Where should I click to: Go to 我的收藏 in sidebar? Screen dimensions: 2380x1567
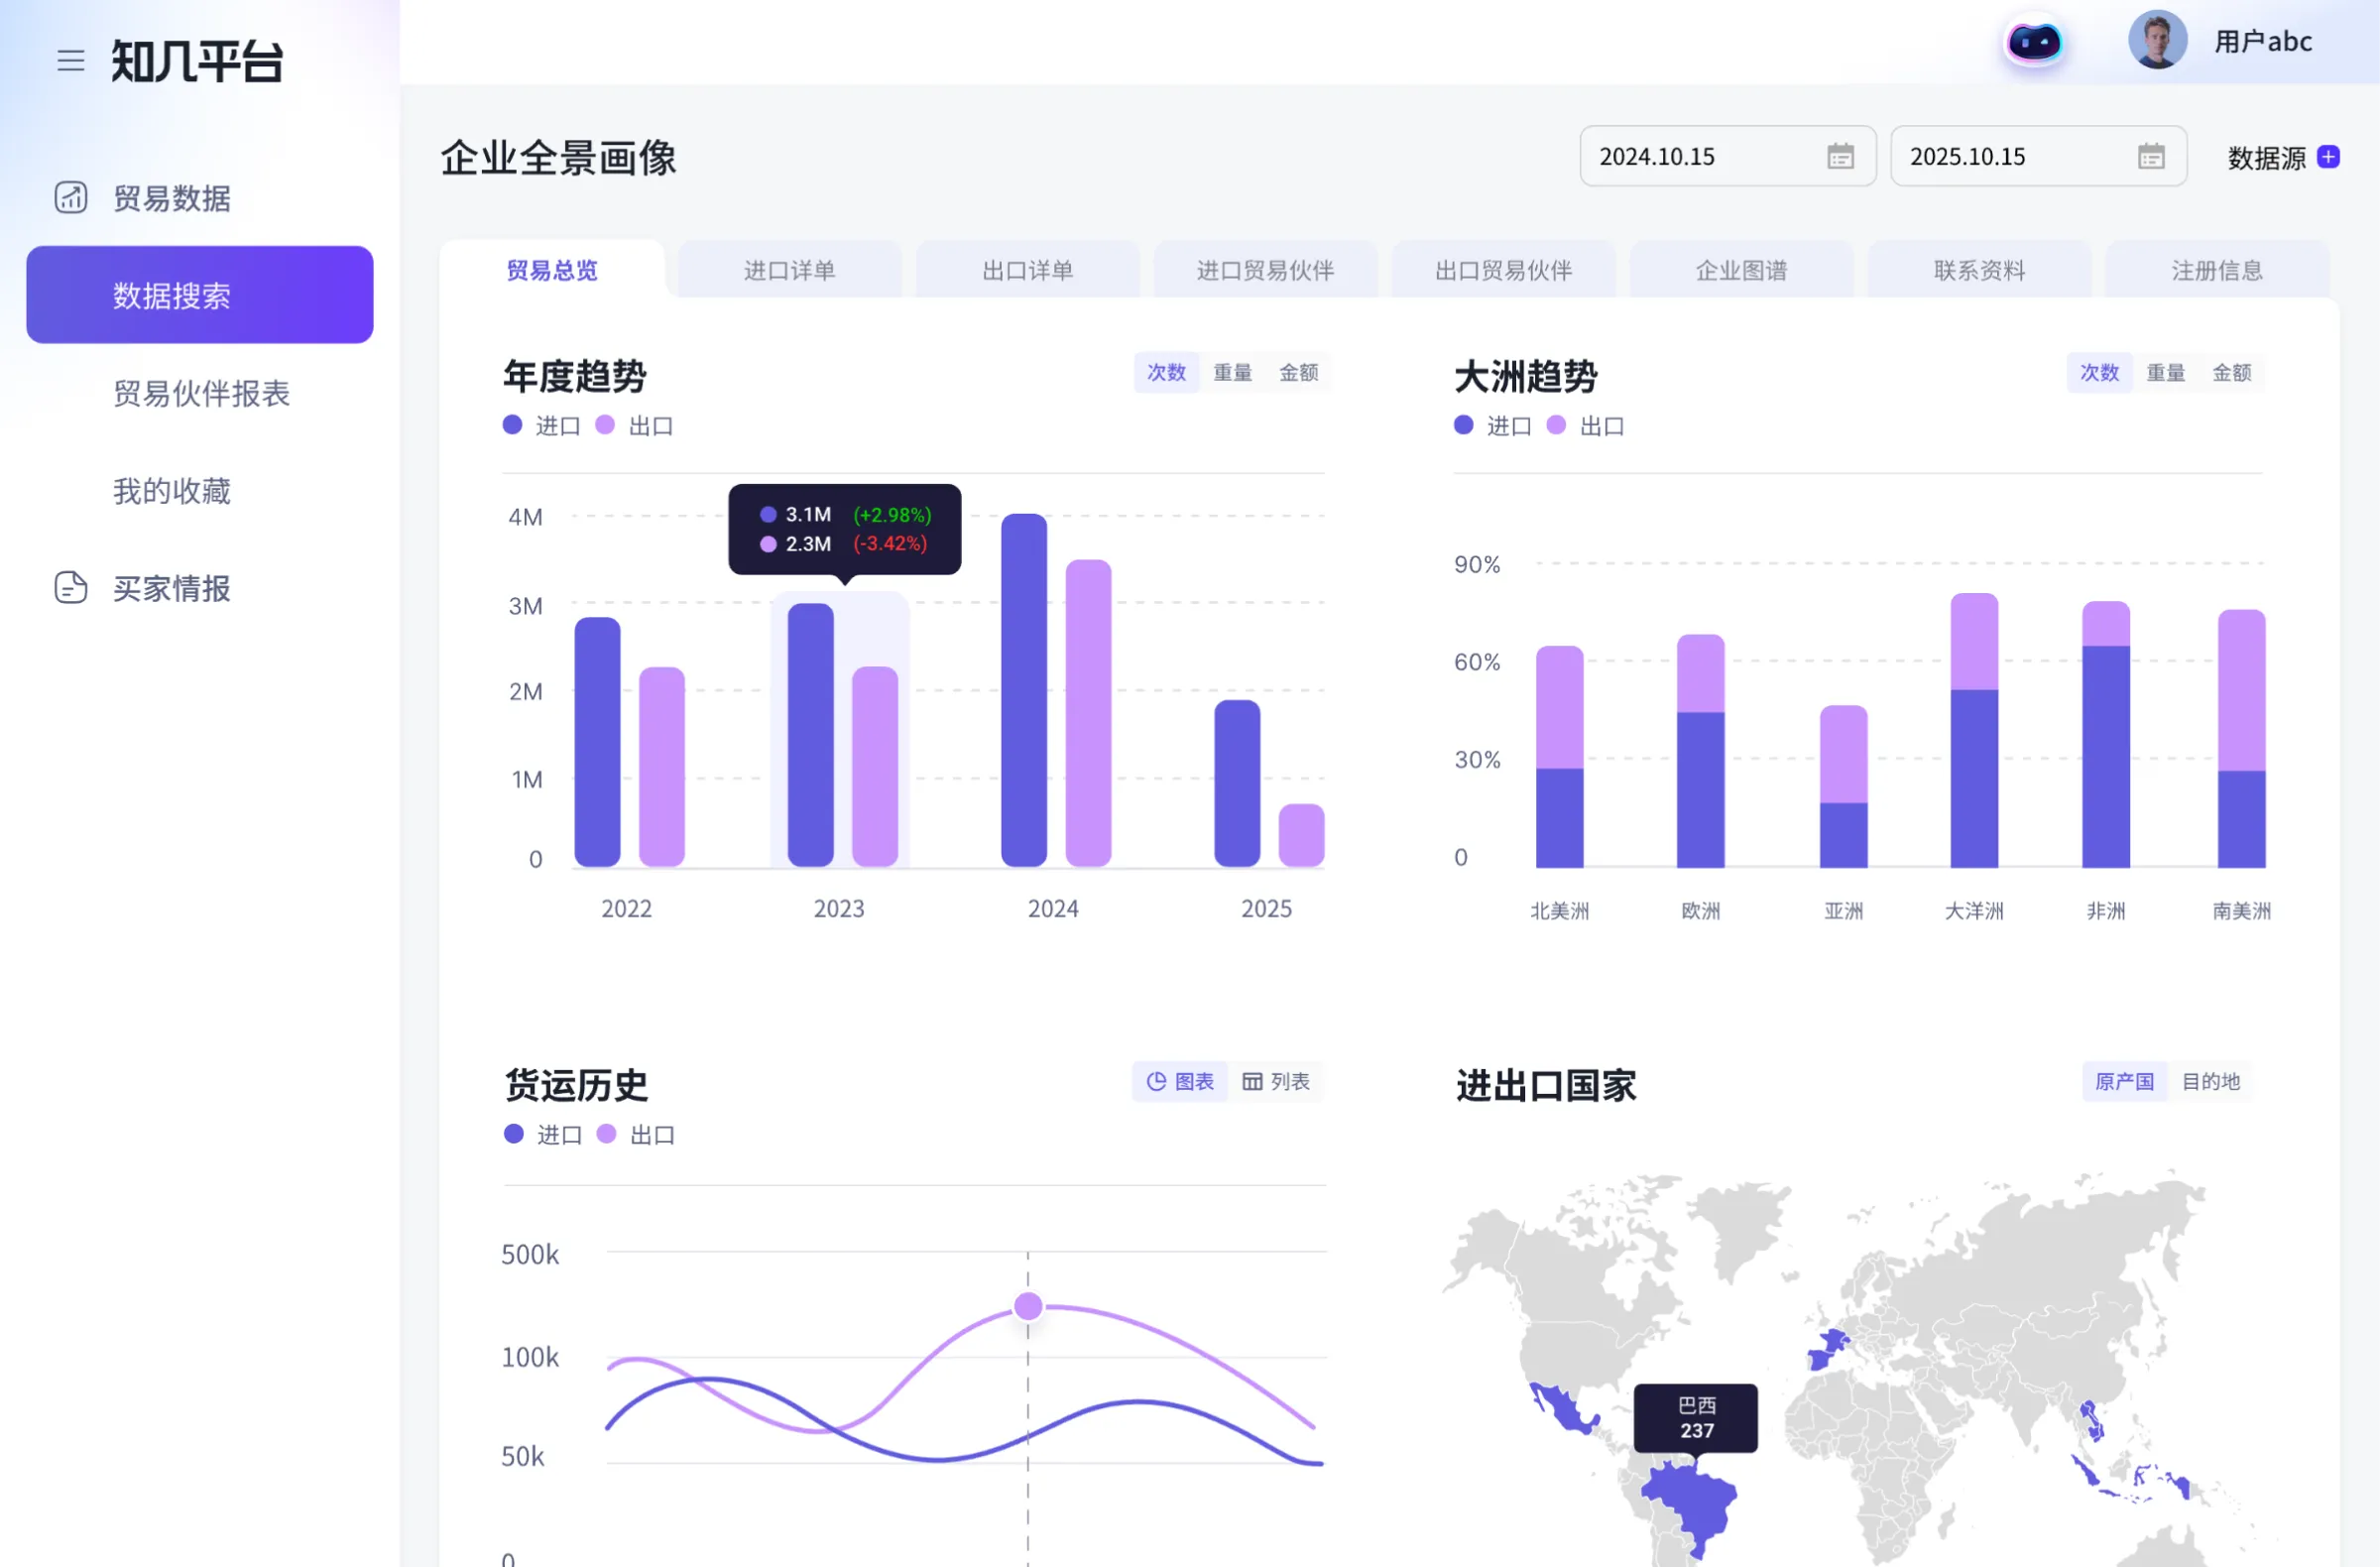coord(172,491)
